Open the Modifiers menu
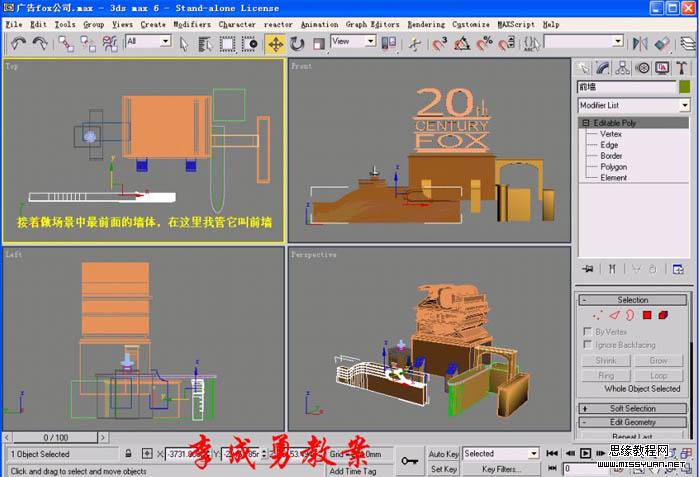 (x=192, y=25)
